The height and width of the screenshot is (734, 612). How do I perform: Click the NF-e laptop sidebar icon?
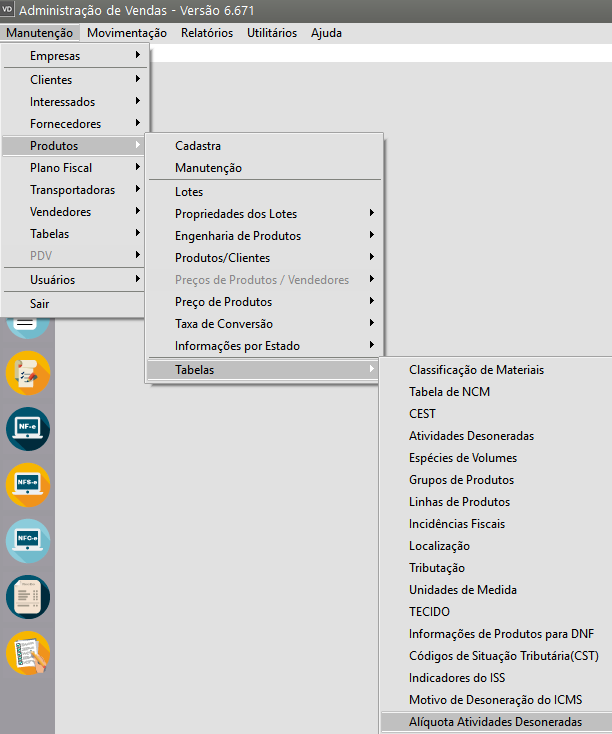coord(27,429)
